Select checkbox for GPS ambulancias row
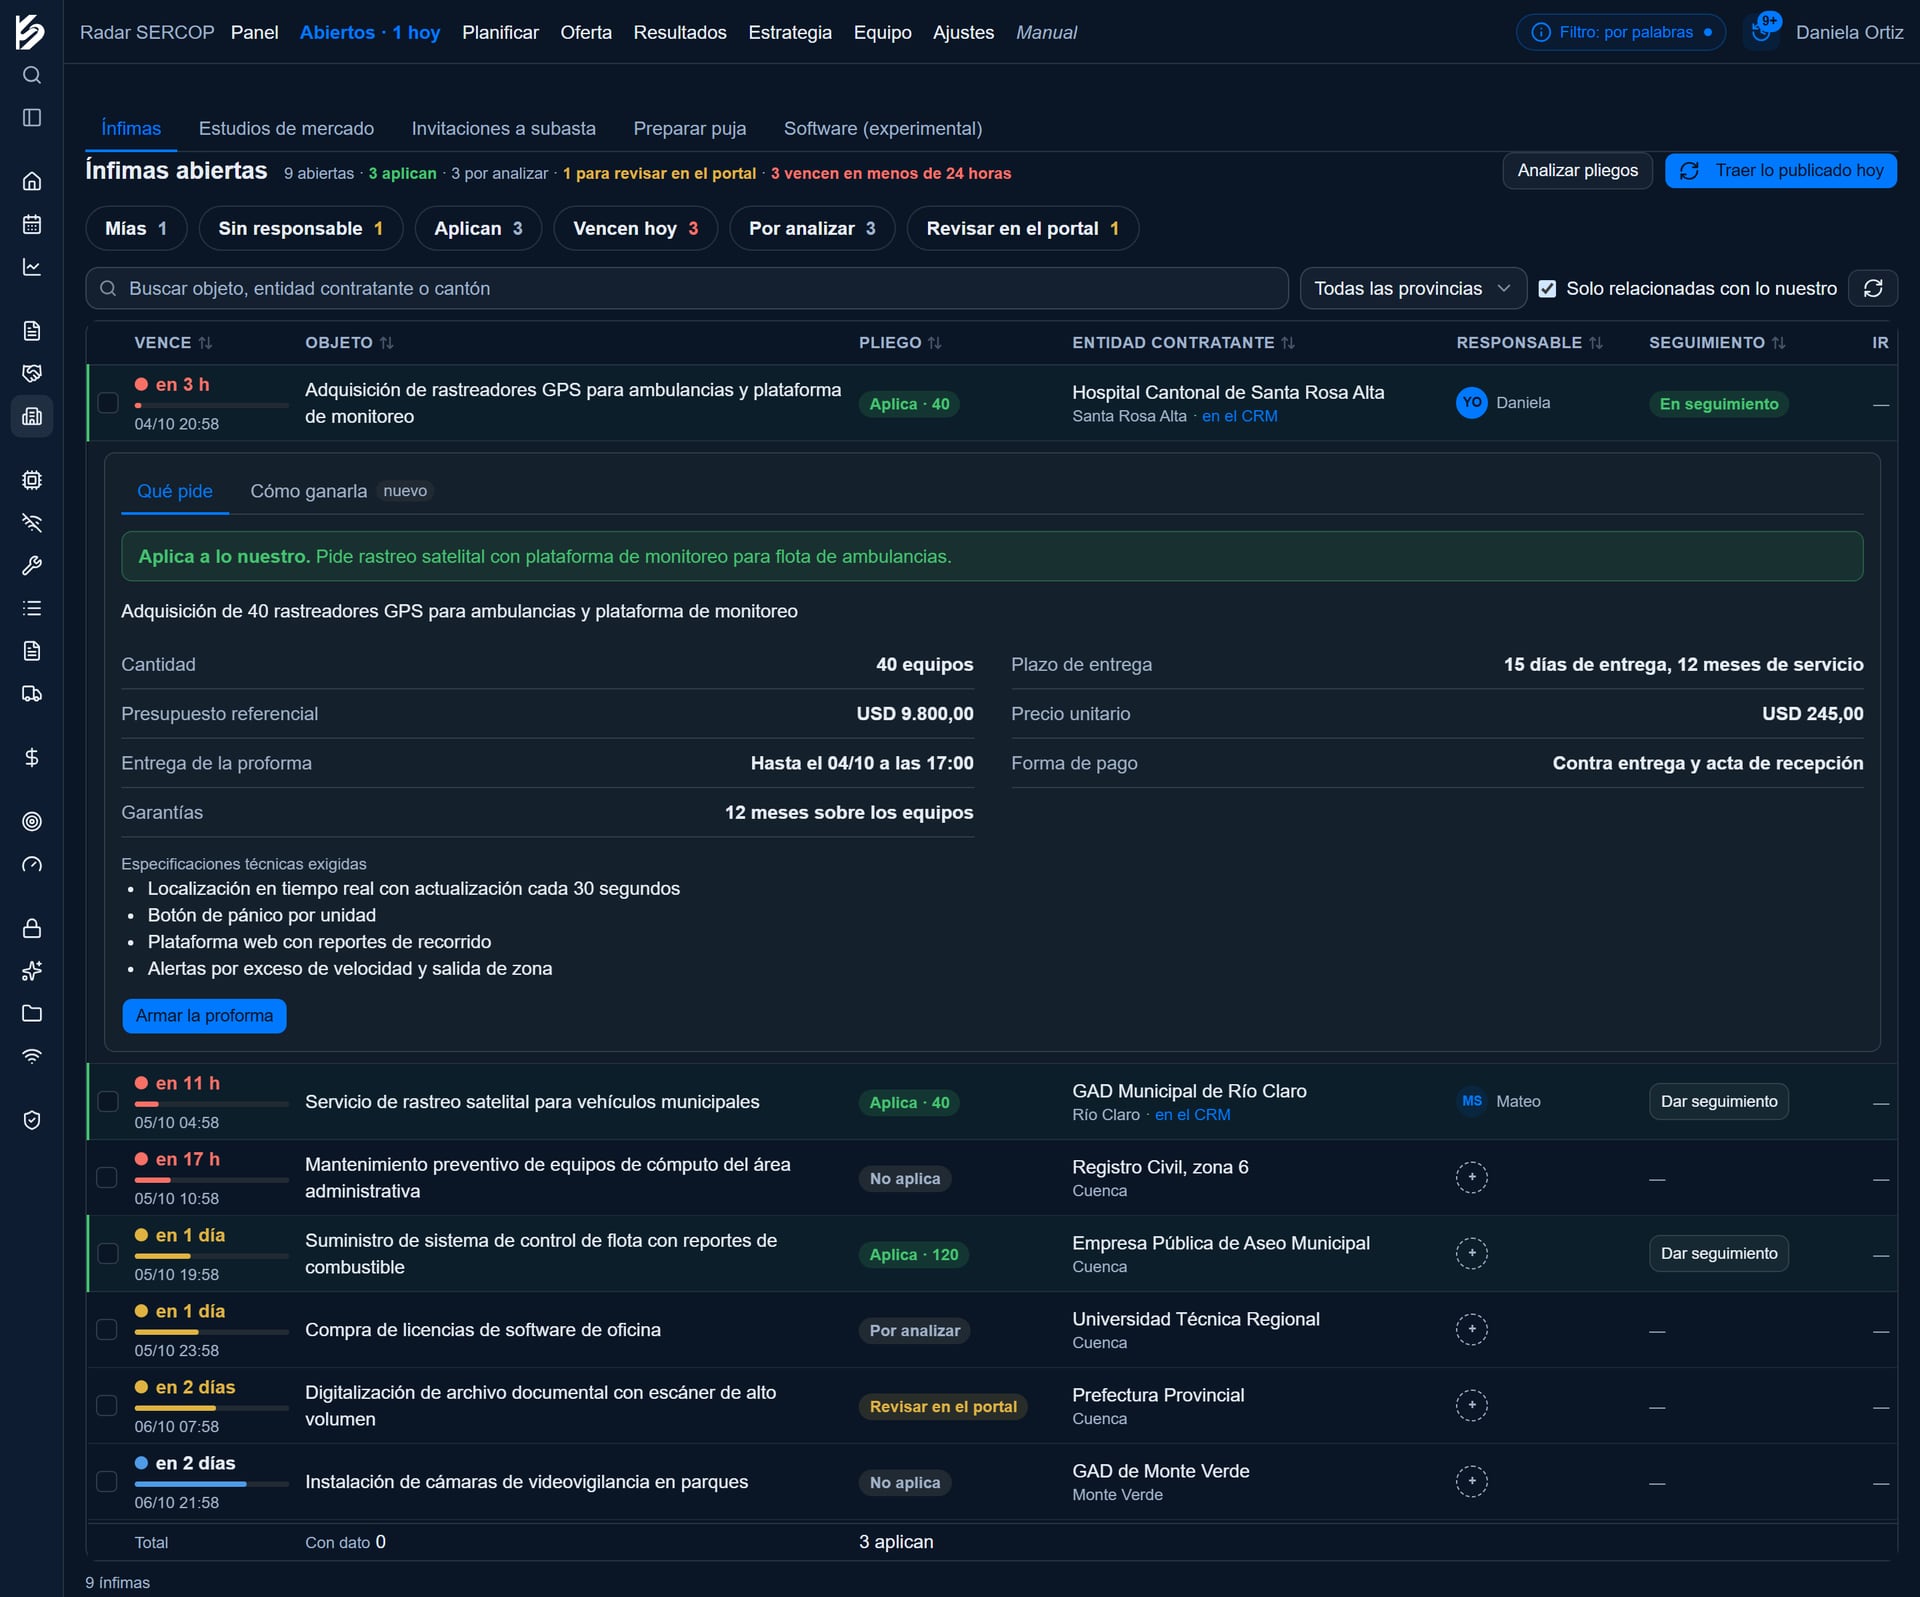The height and width of the screenshot is (1597, 1920). point(108,402)
